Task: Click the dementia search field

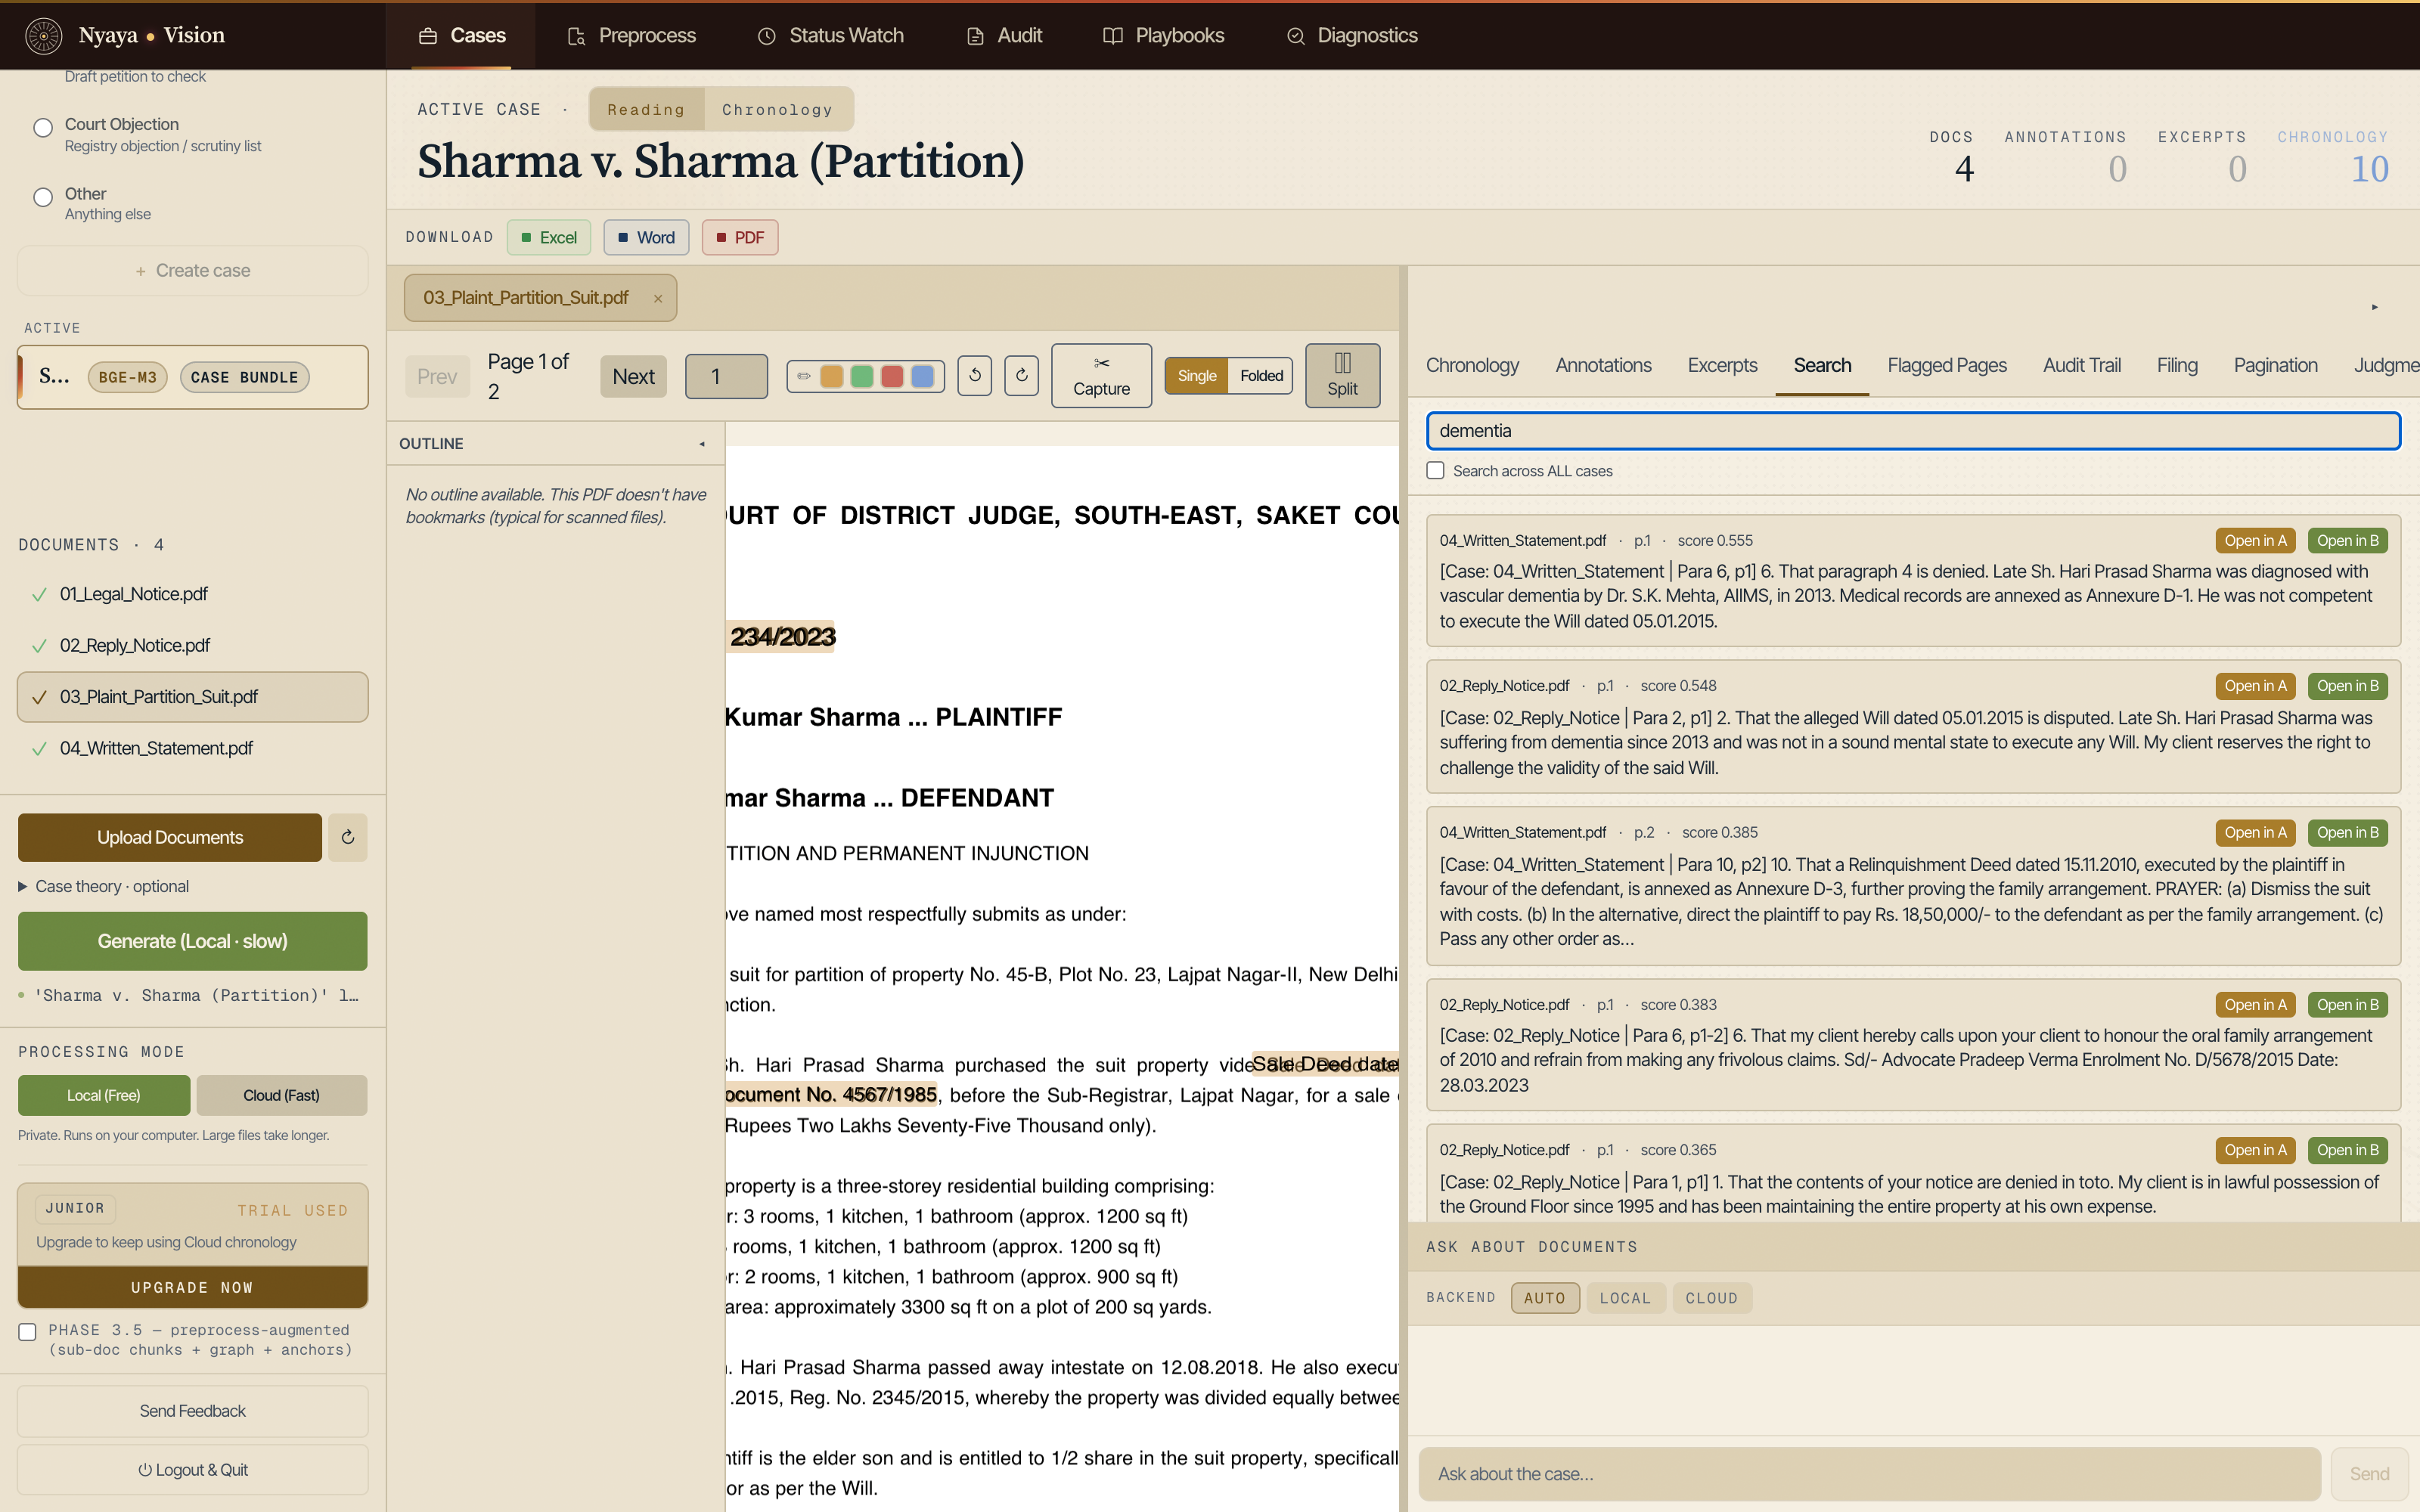Action: (x=1912, y=431)
